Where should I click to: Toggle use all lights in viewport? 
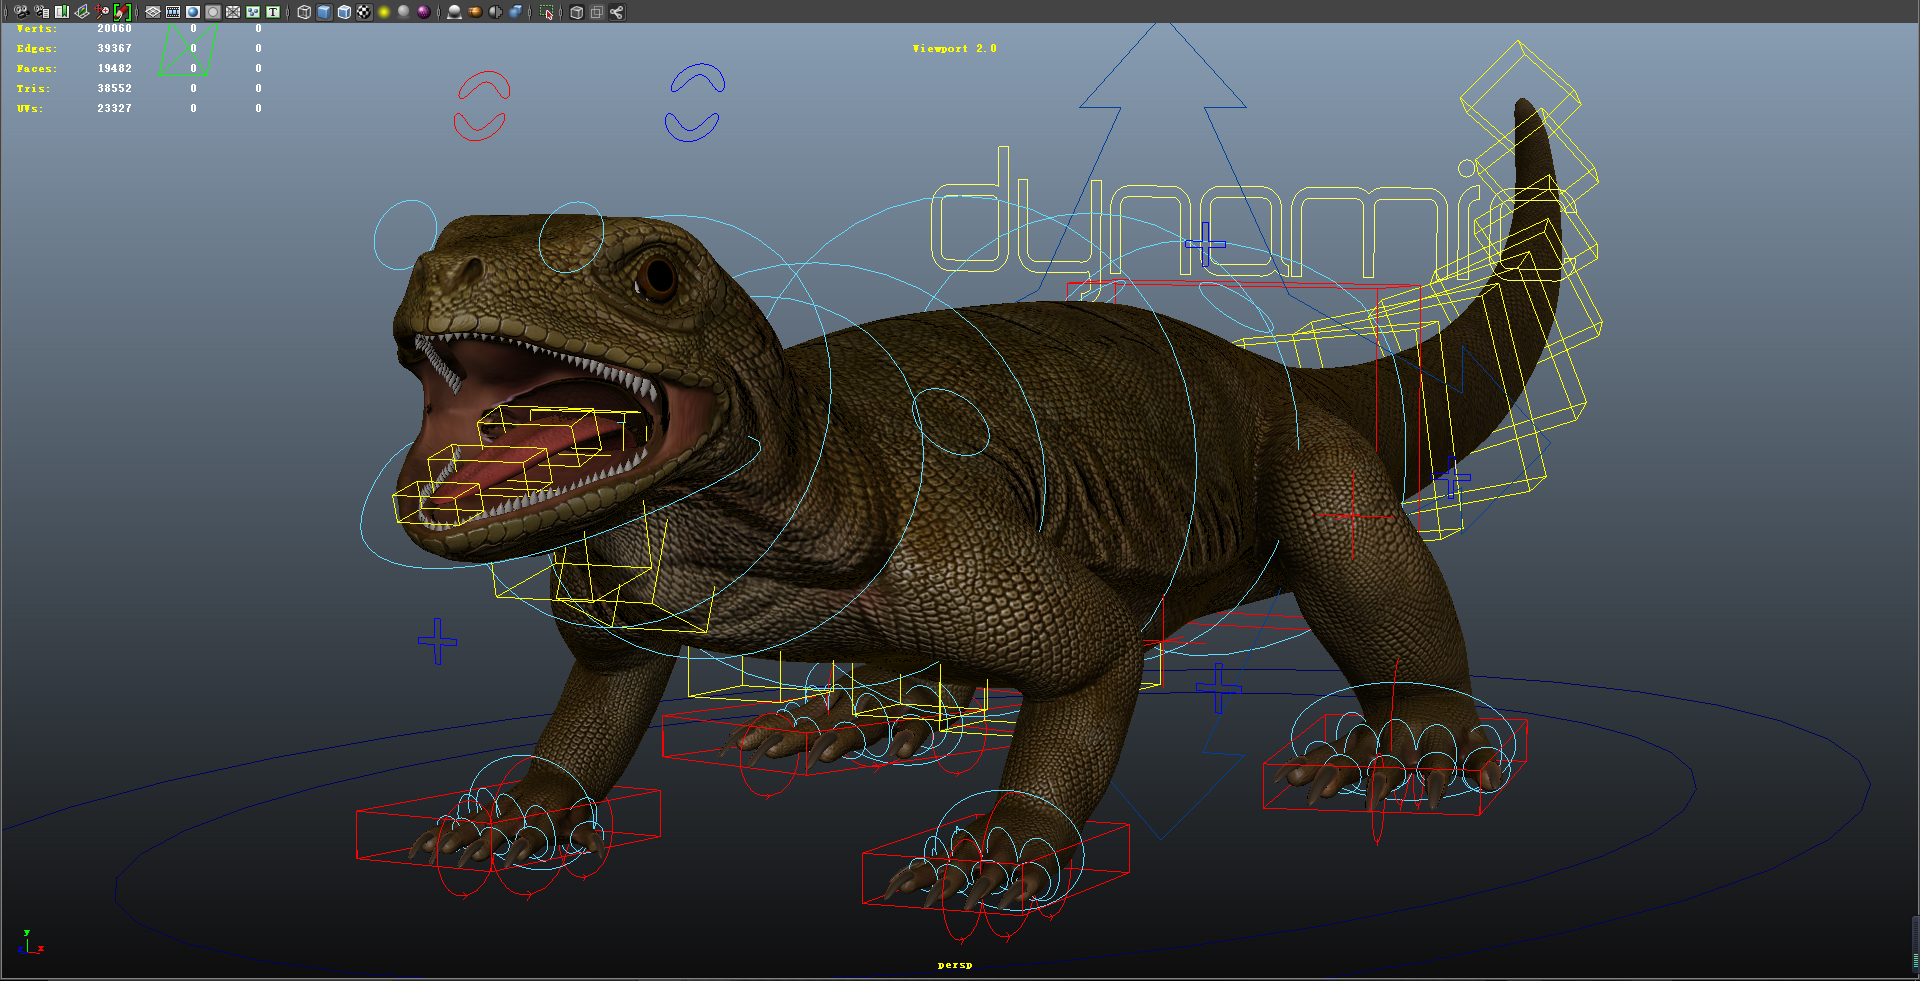pos(382,12)
